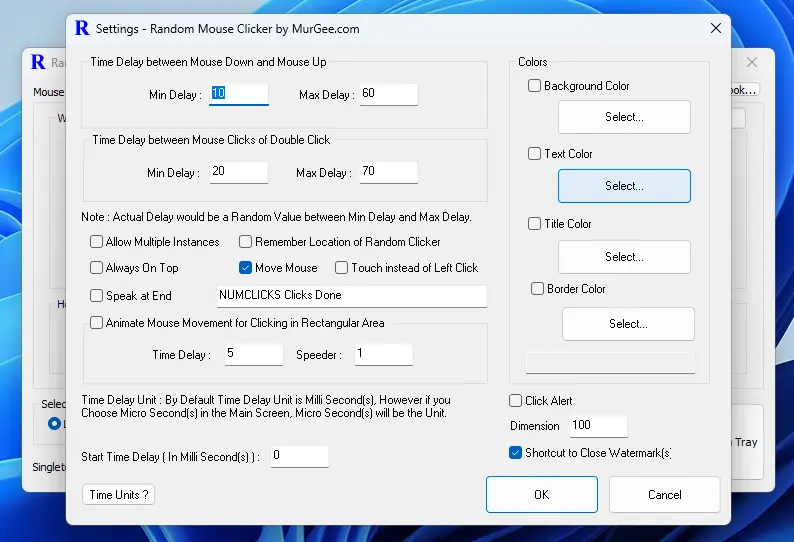
Task: Click the Start Time Delay input field
Action: (x=300, y=456)
